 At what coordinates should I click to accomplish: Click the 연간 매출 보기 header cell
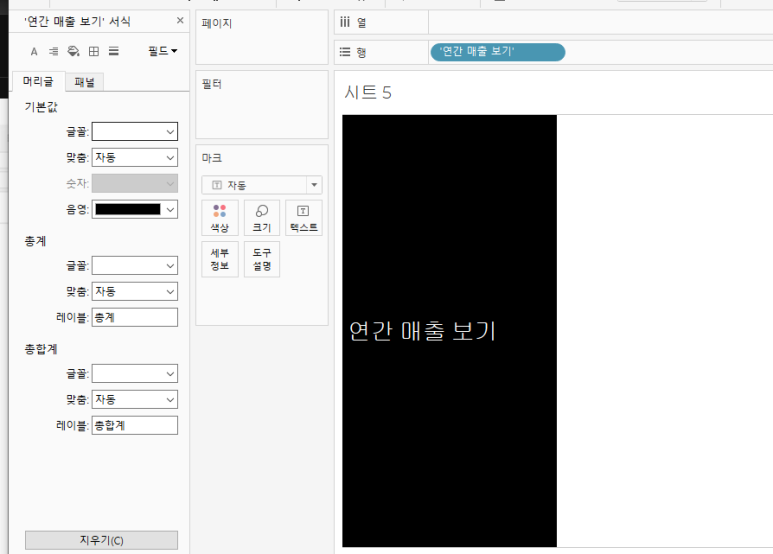450,331
